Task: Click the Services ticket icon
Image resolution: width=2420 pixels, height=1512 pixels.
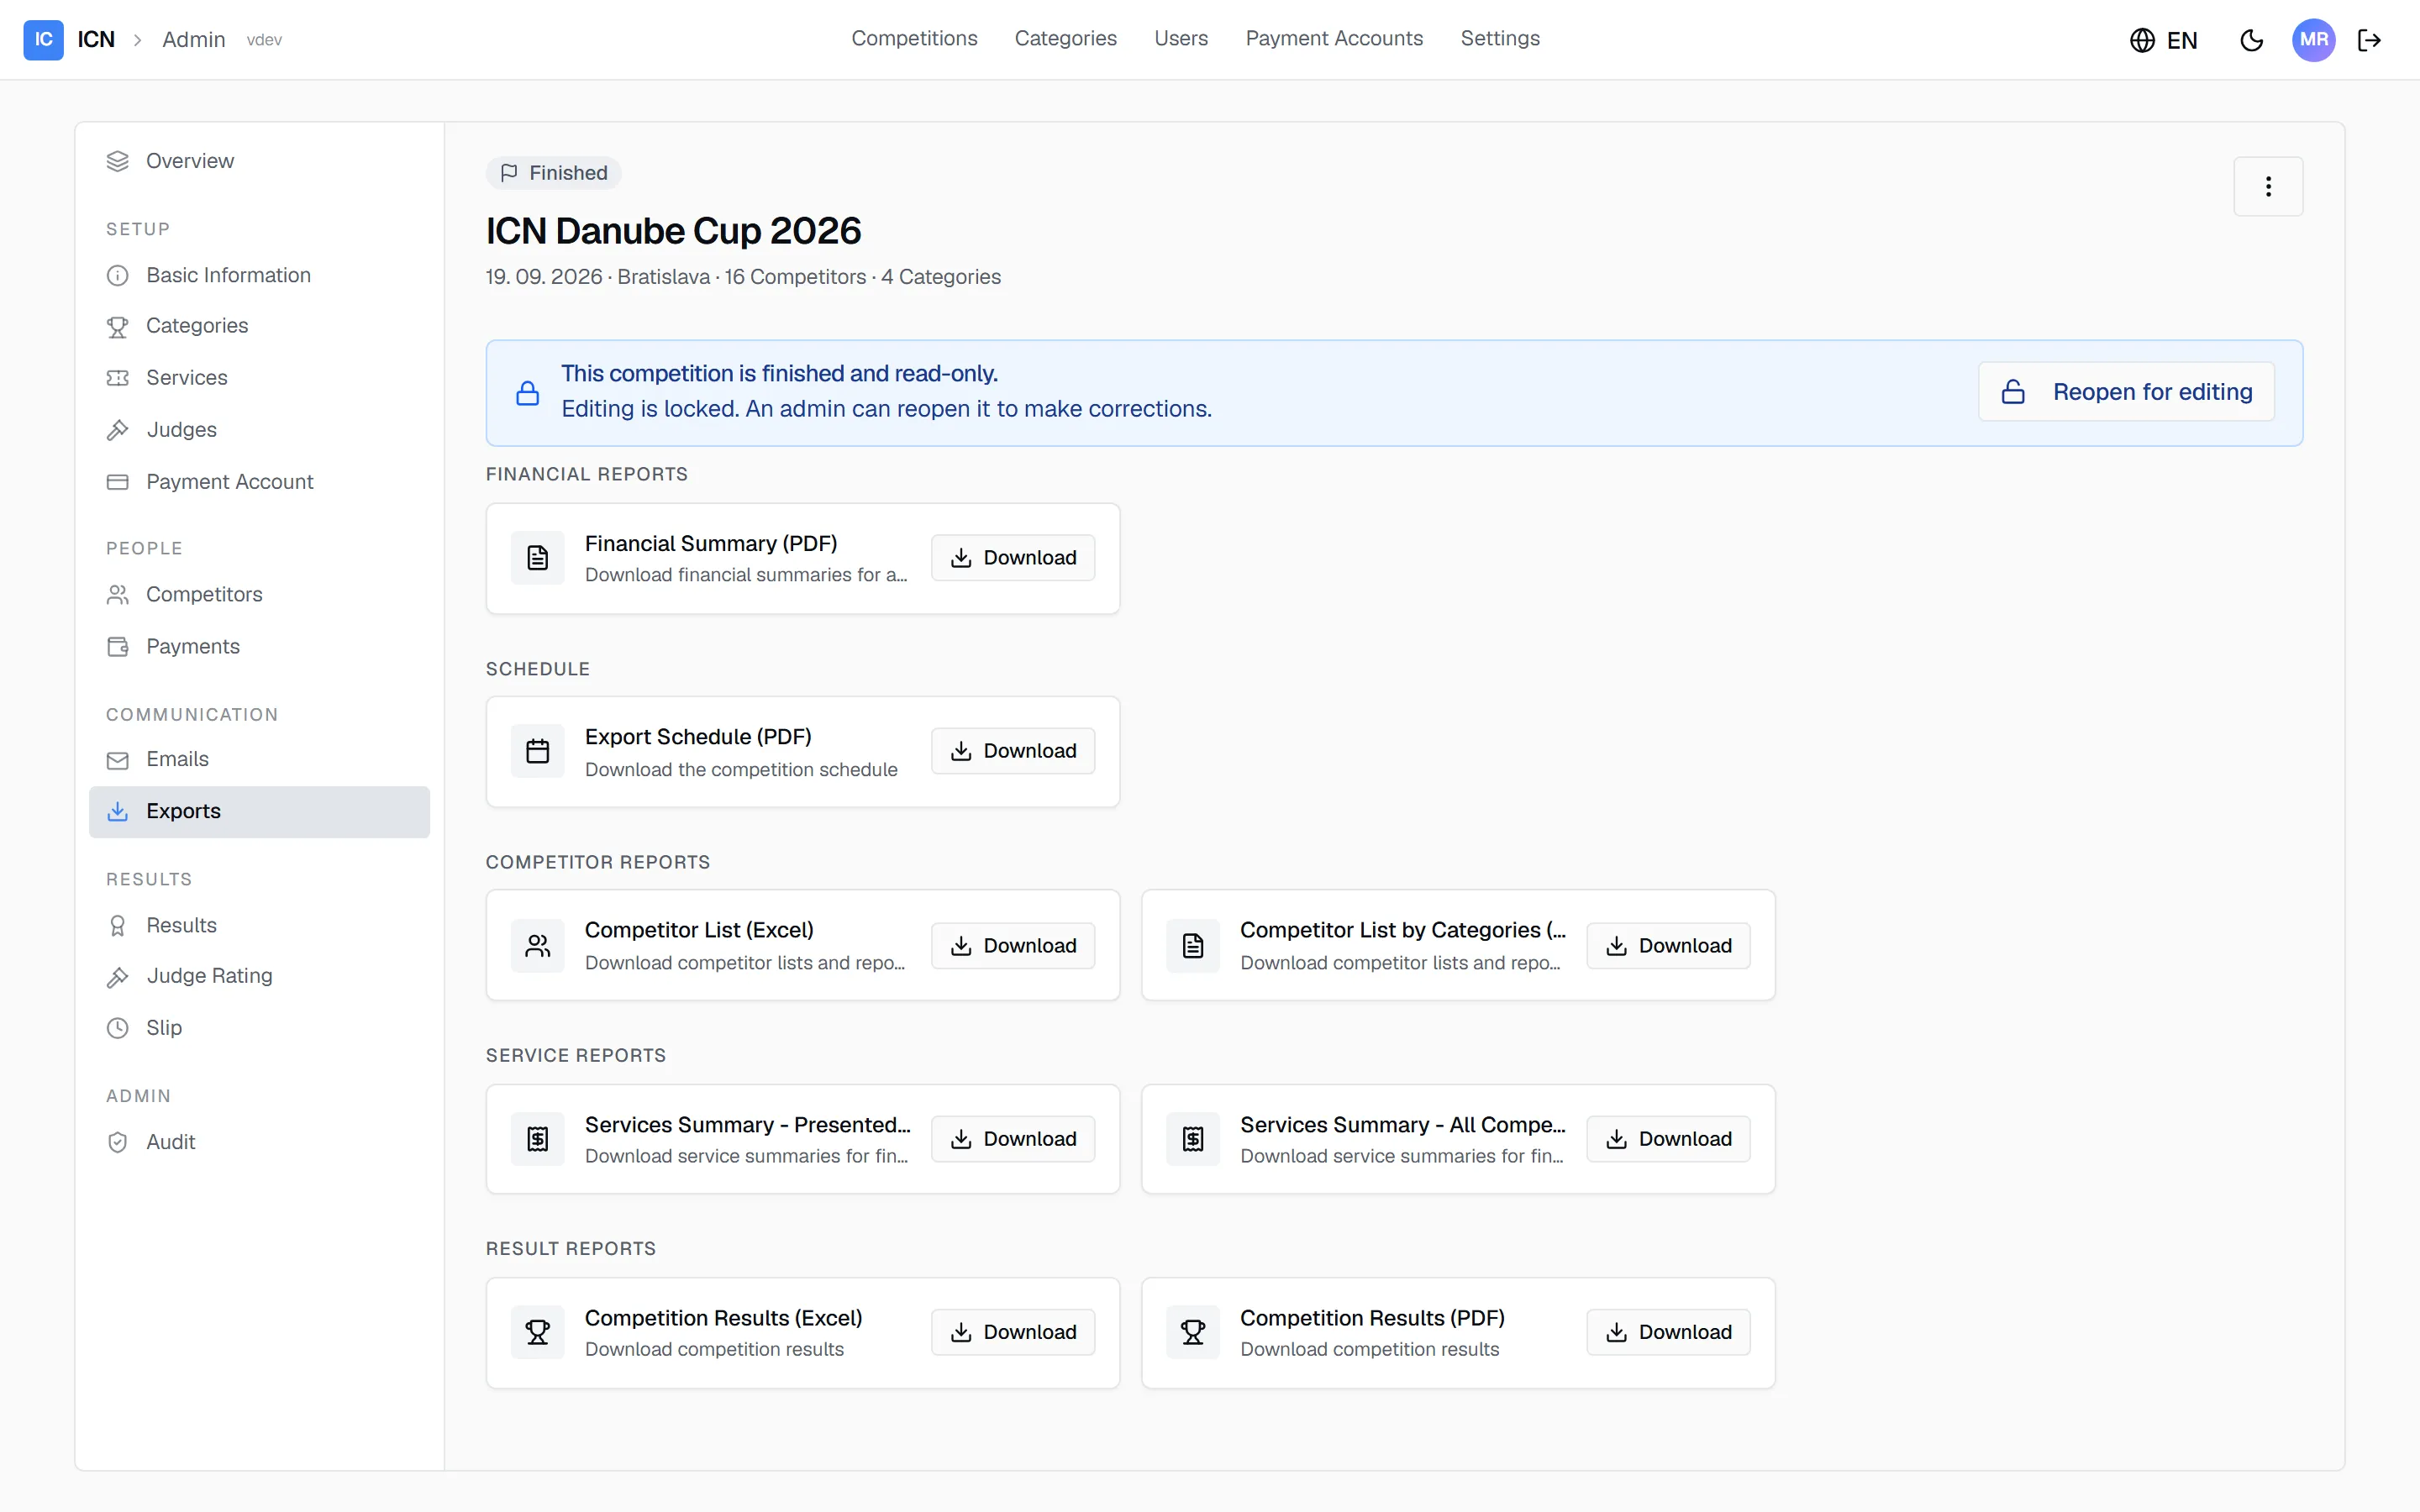Action: pyautogui.click(x=118, y=378)
